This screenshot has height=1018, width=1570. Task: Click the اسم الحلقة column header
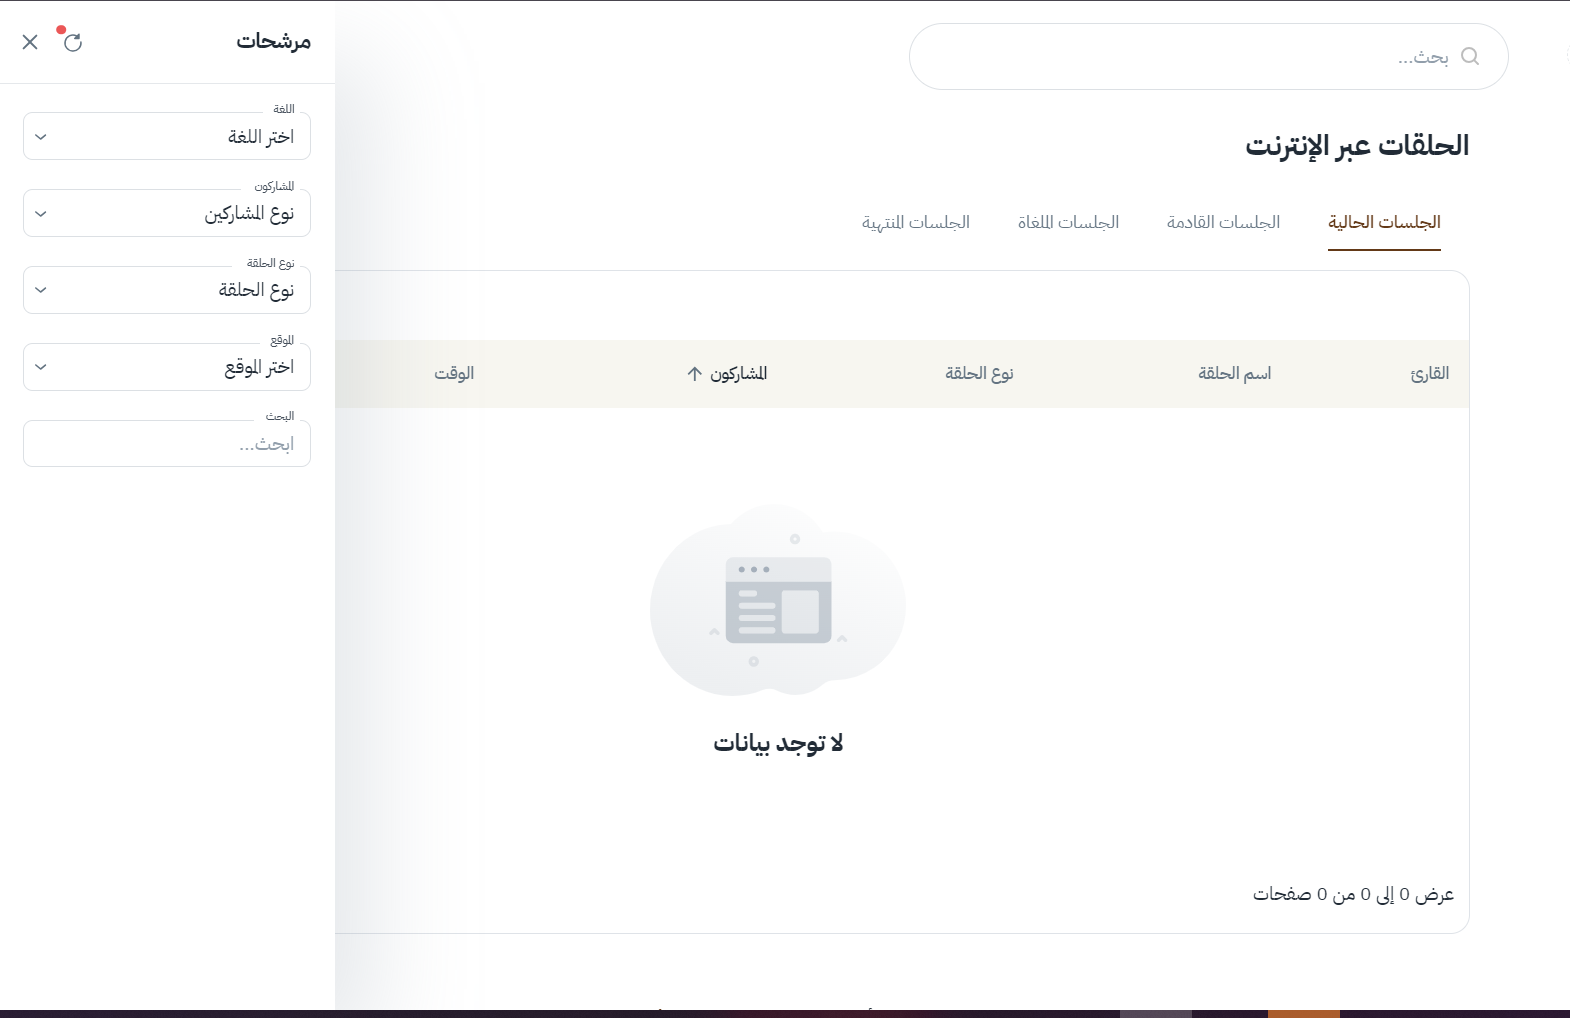1234,374
